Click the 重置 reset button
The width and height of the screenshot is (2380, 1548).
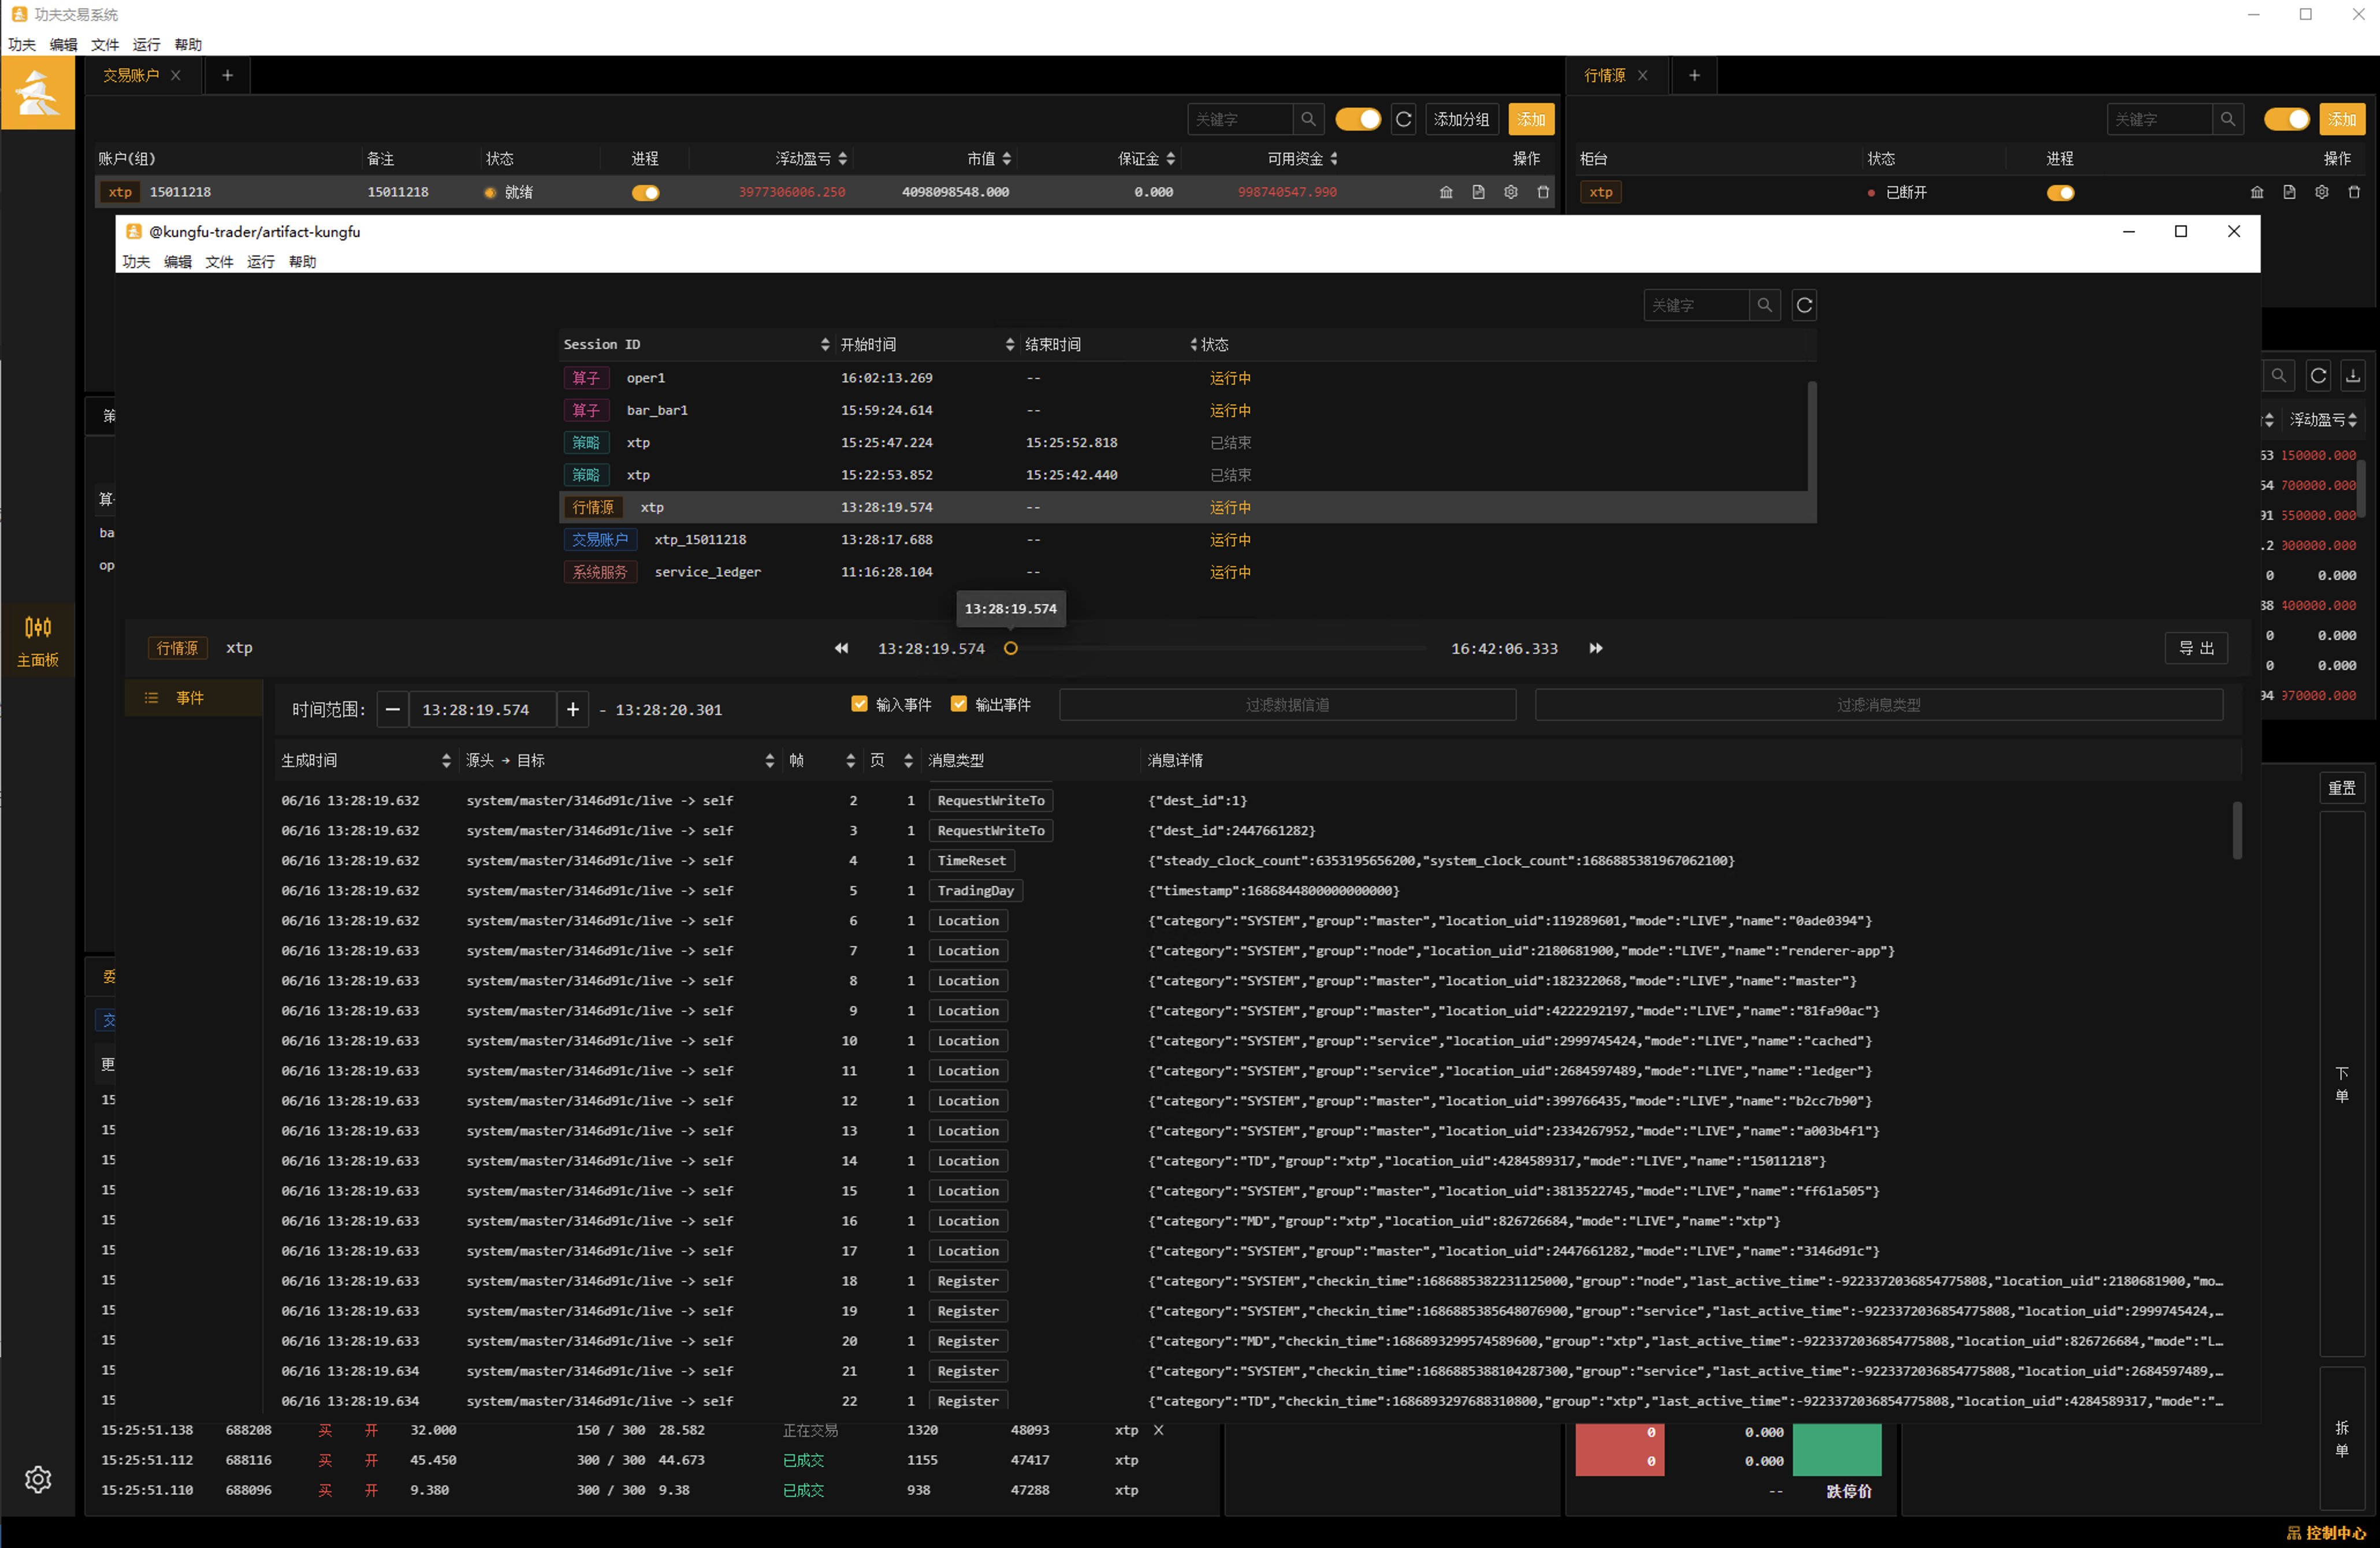coord(2342,788)
